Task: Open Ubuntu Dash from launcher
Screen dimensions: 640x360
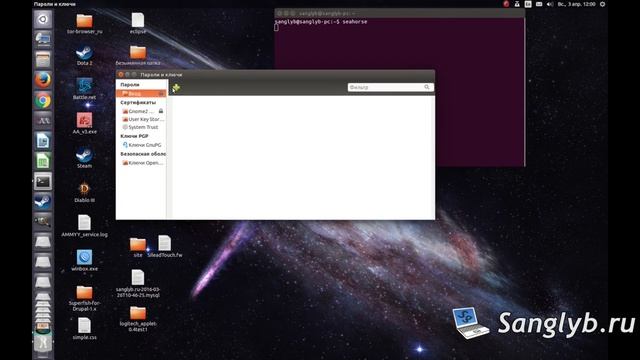Action: pyautogui.click(x=43, y=19)
